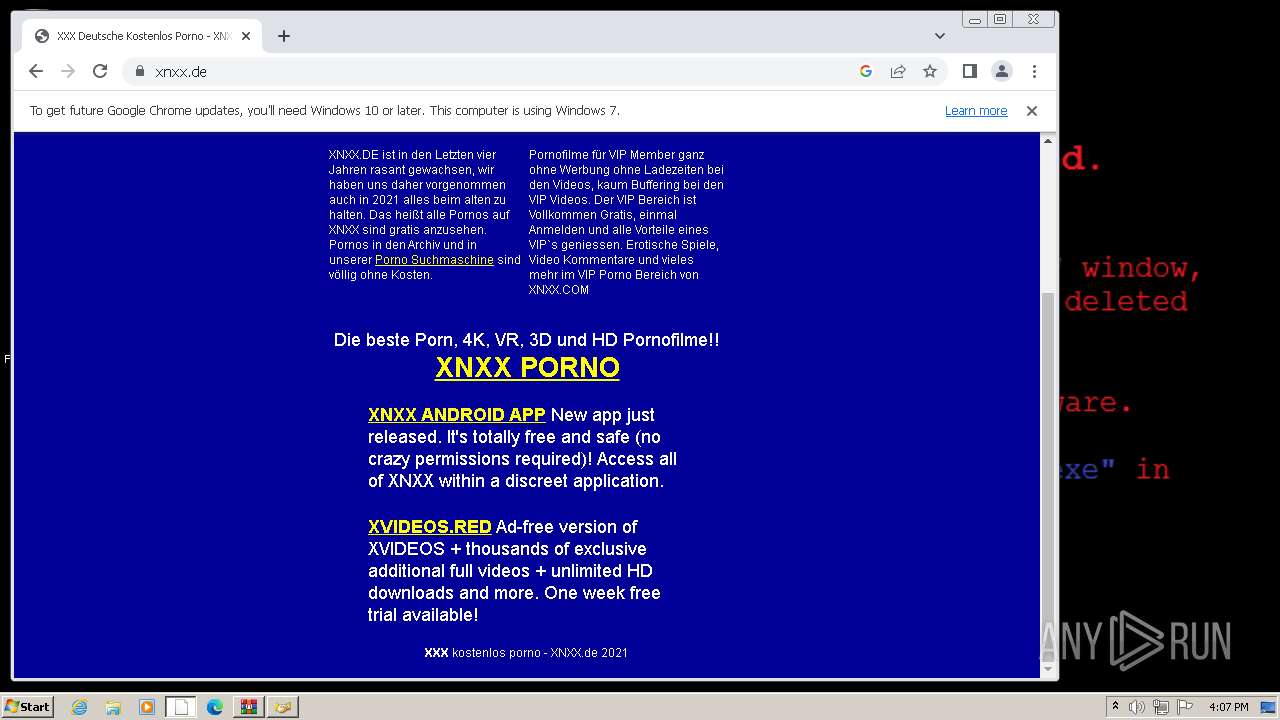Open the Chrome three-dot menu
This screenshot has width=1280, height=720.
pos(1034,71)
